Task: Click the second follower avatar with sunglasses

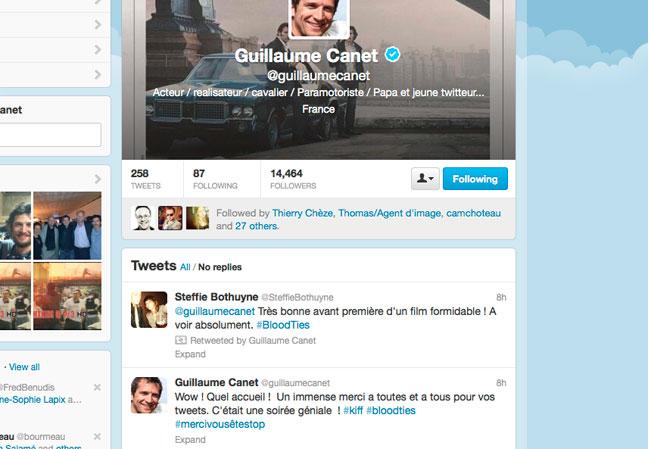Action: pos(170,218)
